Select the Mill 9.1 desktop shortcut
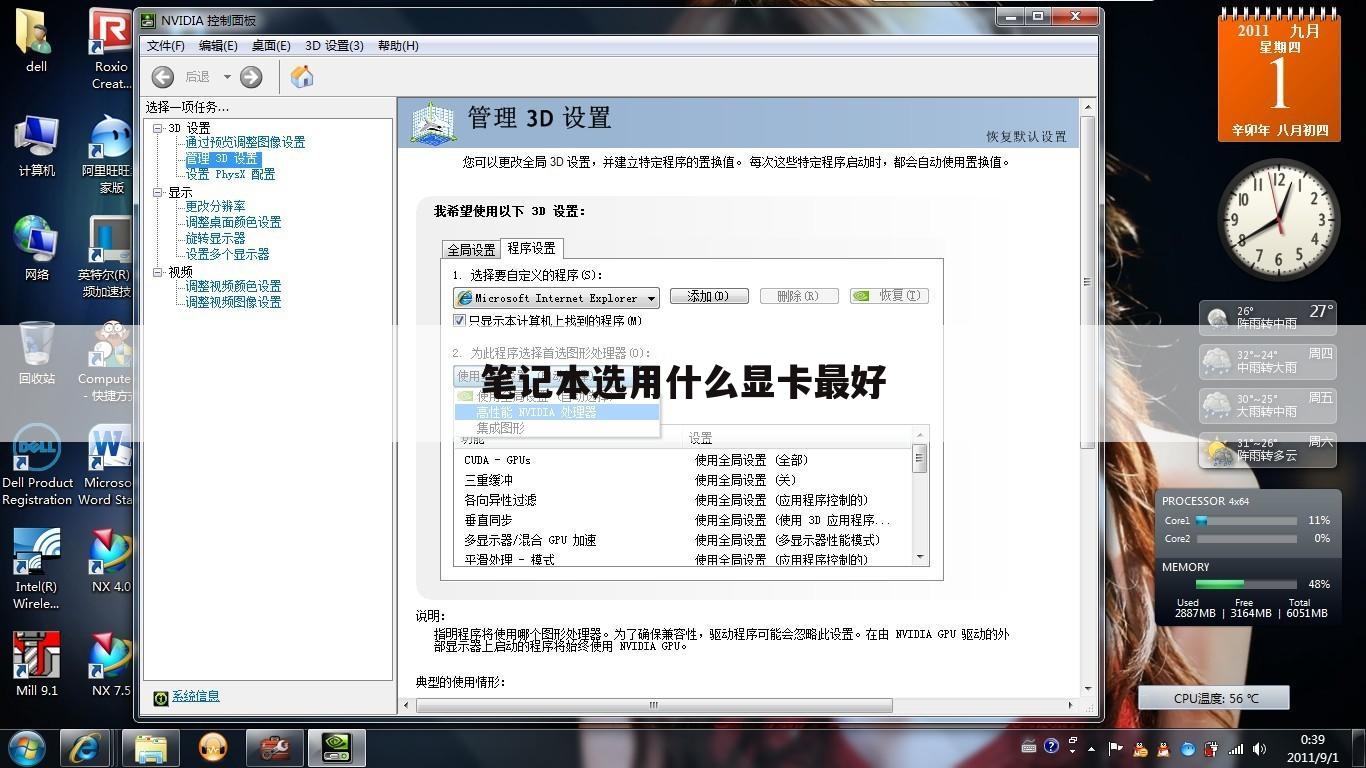The width and height of the screenshot is (1366, 768). pyautogui.click(x=37, y=665)
